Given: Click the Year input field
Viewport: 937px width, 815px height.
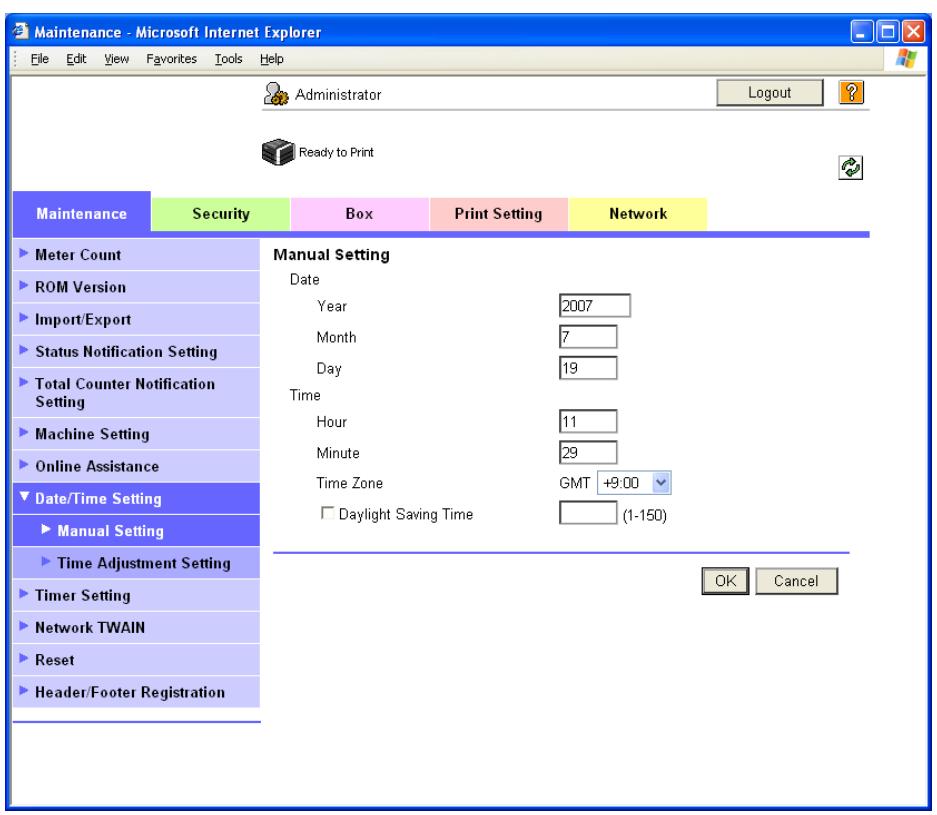Looking at the screenshot, I should [595, 305].
